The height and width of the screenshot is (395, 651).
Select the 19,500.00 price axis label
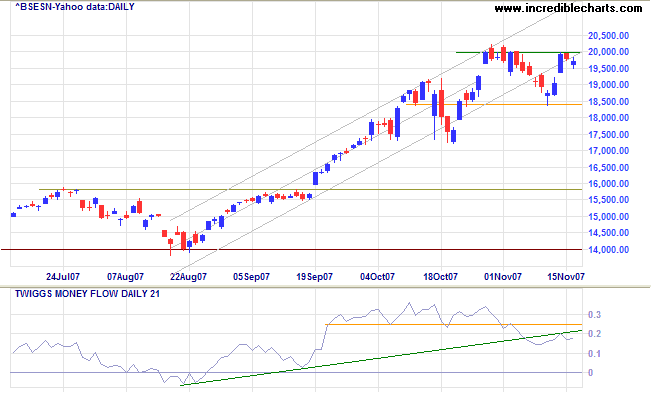[608, 69]
